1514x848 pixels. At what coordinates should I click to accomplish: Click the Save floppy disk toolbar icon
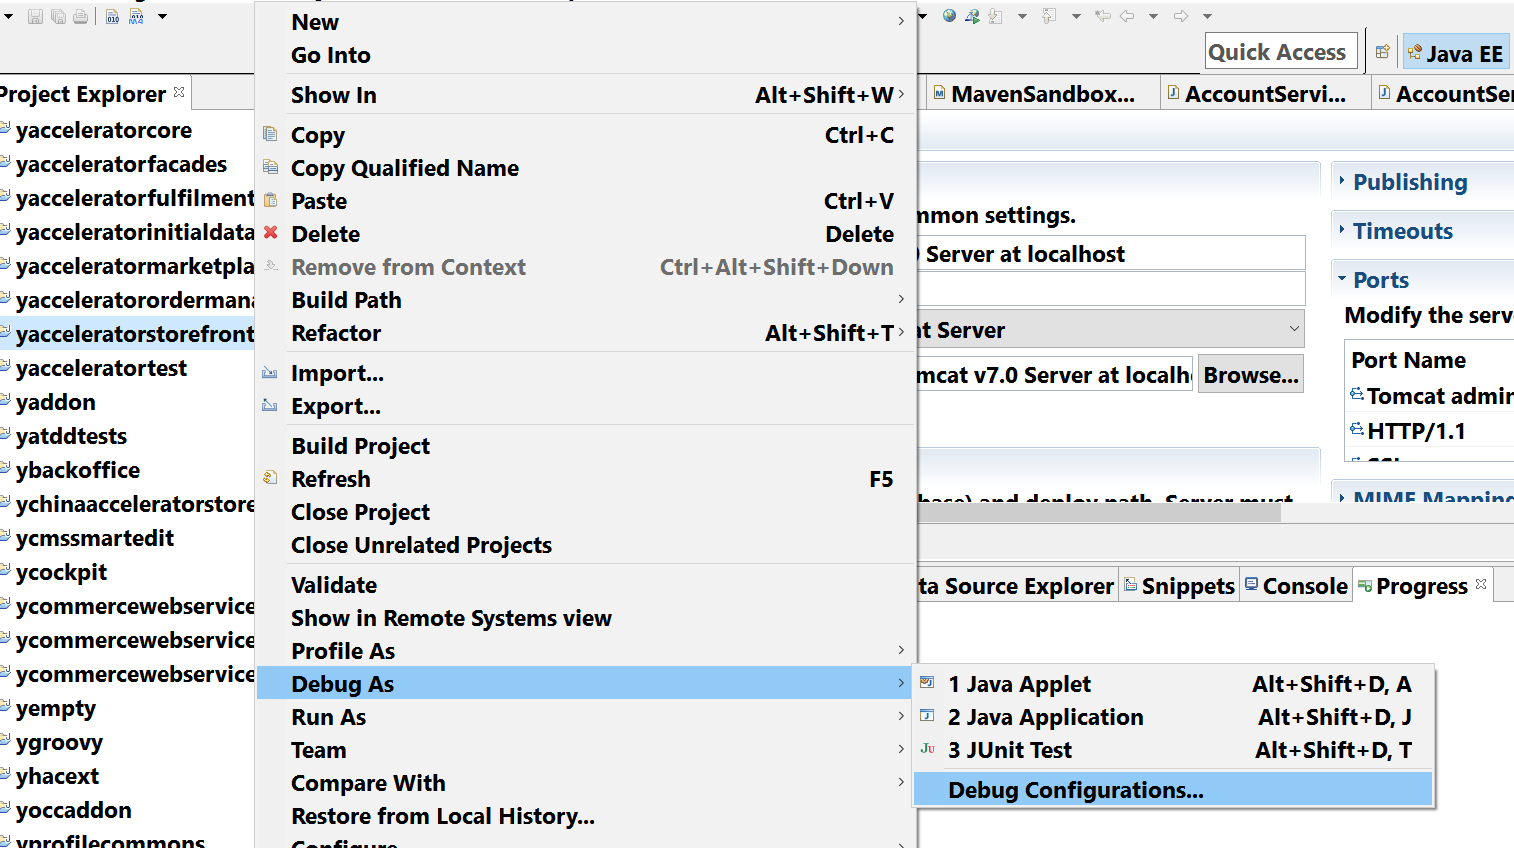35,16
